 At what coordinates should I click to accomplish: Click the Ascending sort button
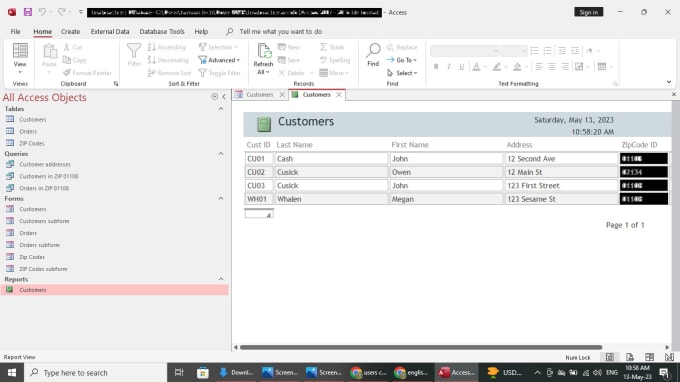(x=167, y=47)
